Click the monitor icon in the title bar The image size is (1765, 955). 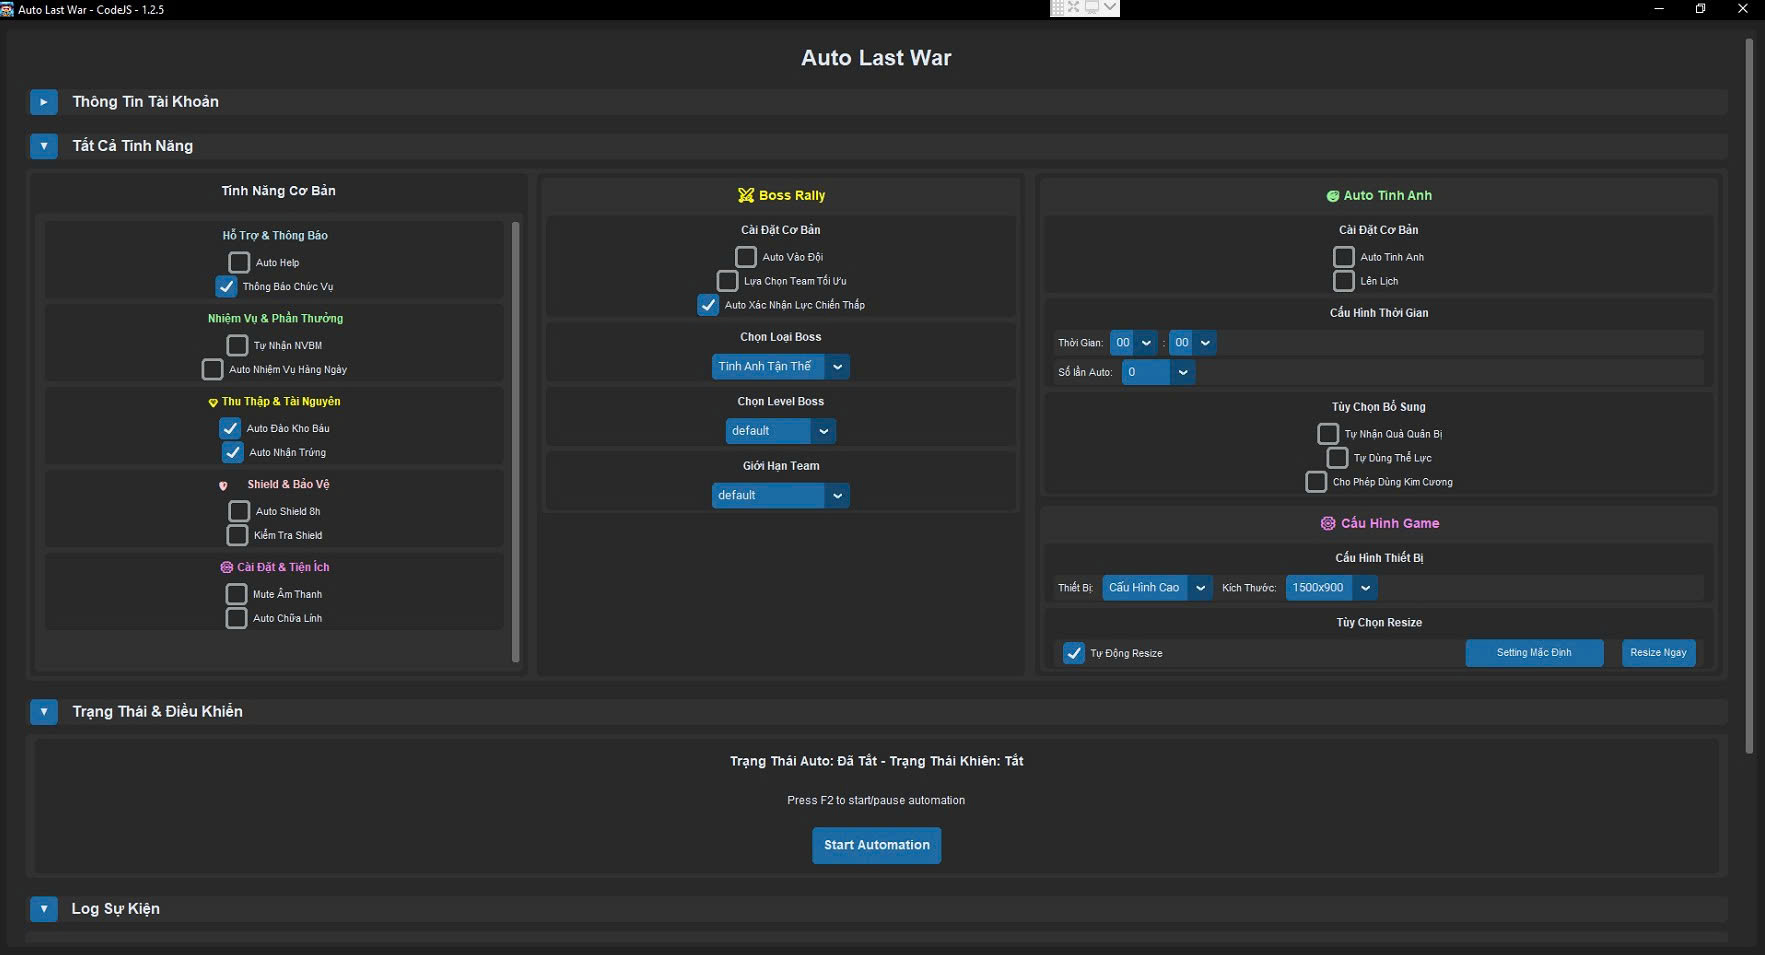tap(1091, 7)
